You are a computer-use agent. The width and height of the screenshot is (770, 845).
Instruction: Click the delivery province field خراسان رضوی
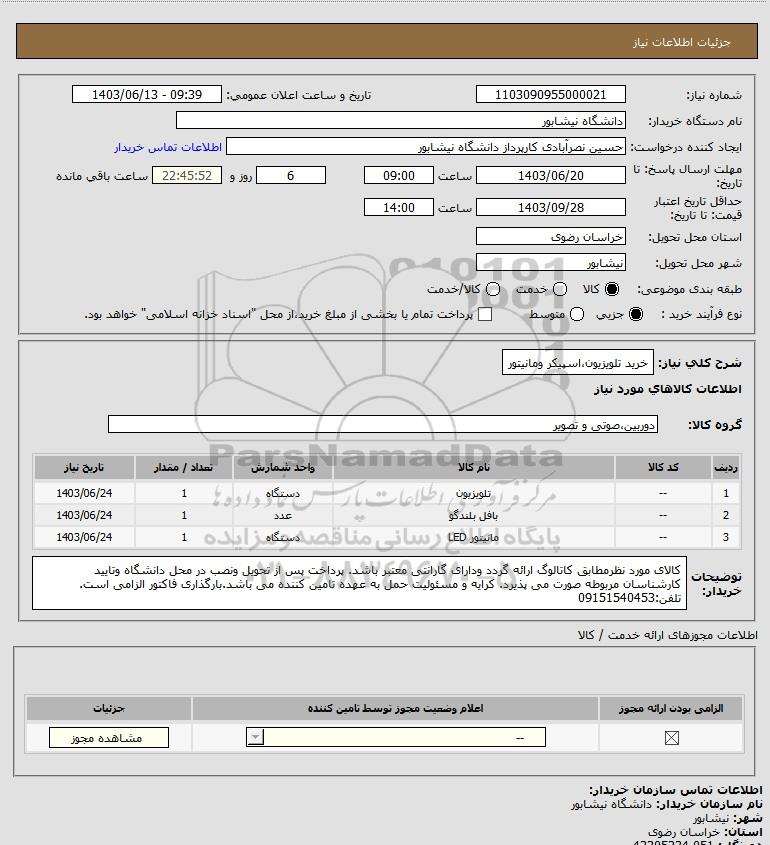point(551,237)
